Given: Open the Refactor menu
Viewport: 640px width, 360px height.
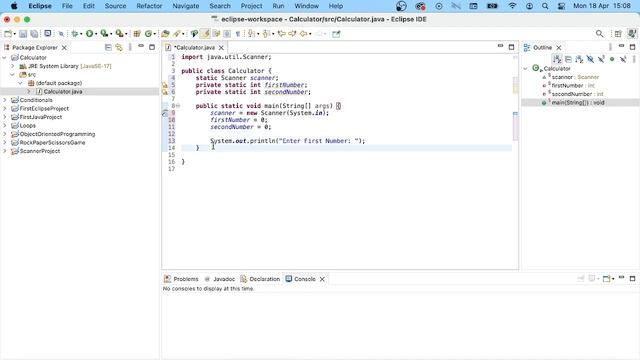Looking at the screenshot, I should point(149,6).
